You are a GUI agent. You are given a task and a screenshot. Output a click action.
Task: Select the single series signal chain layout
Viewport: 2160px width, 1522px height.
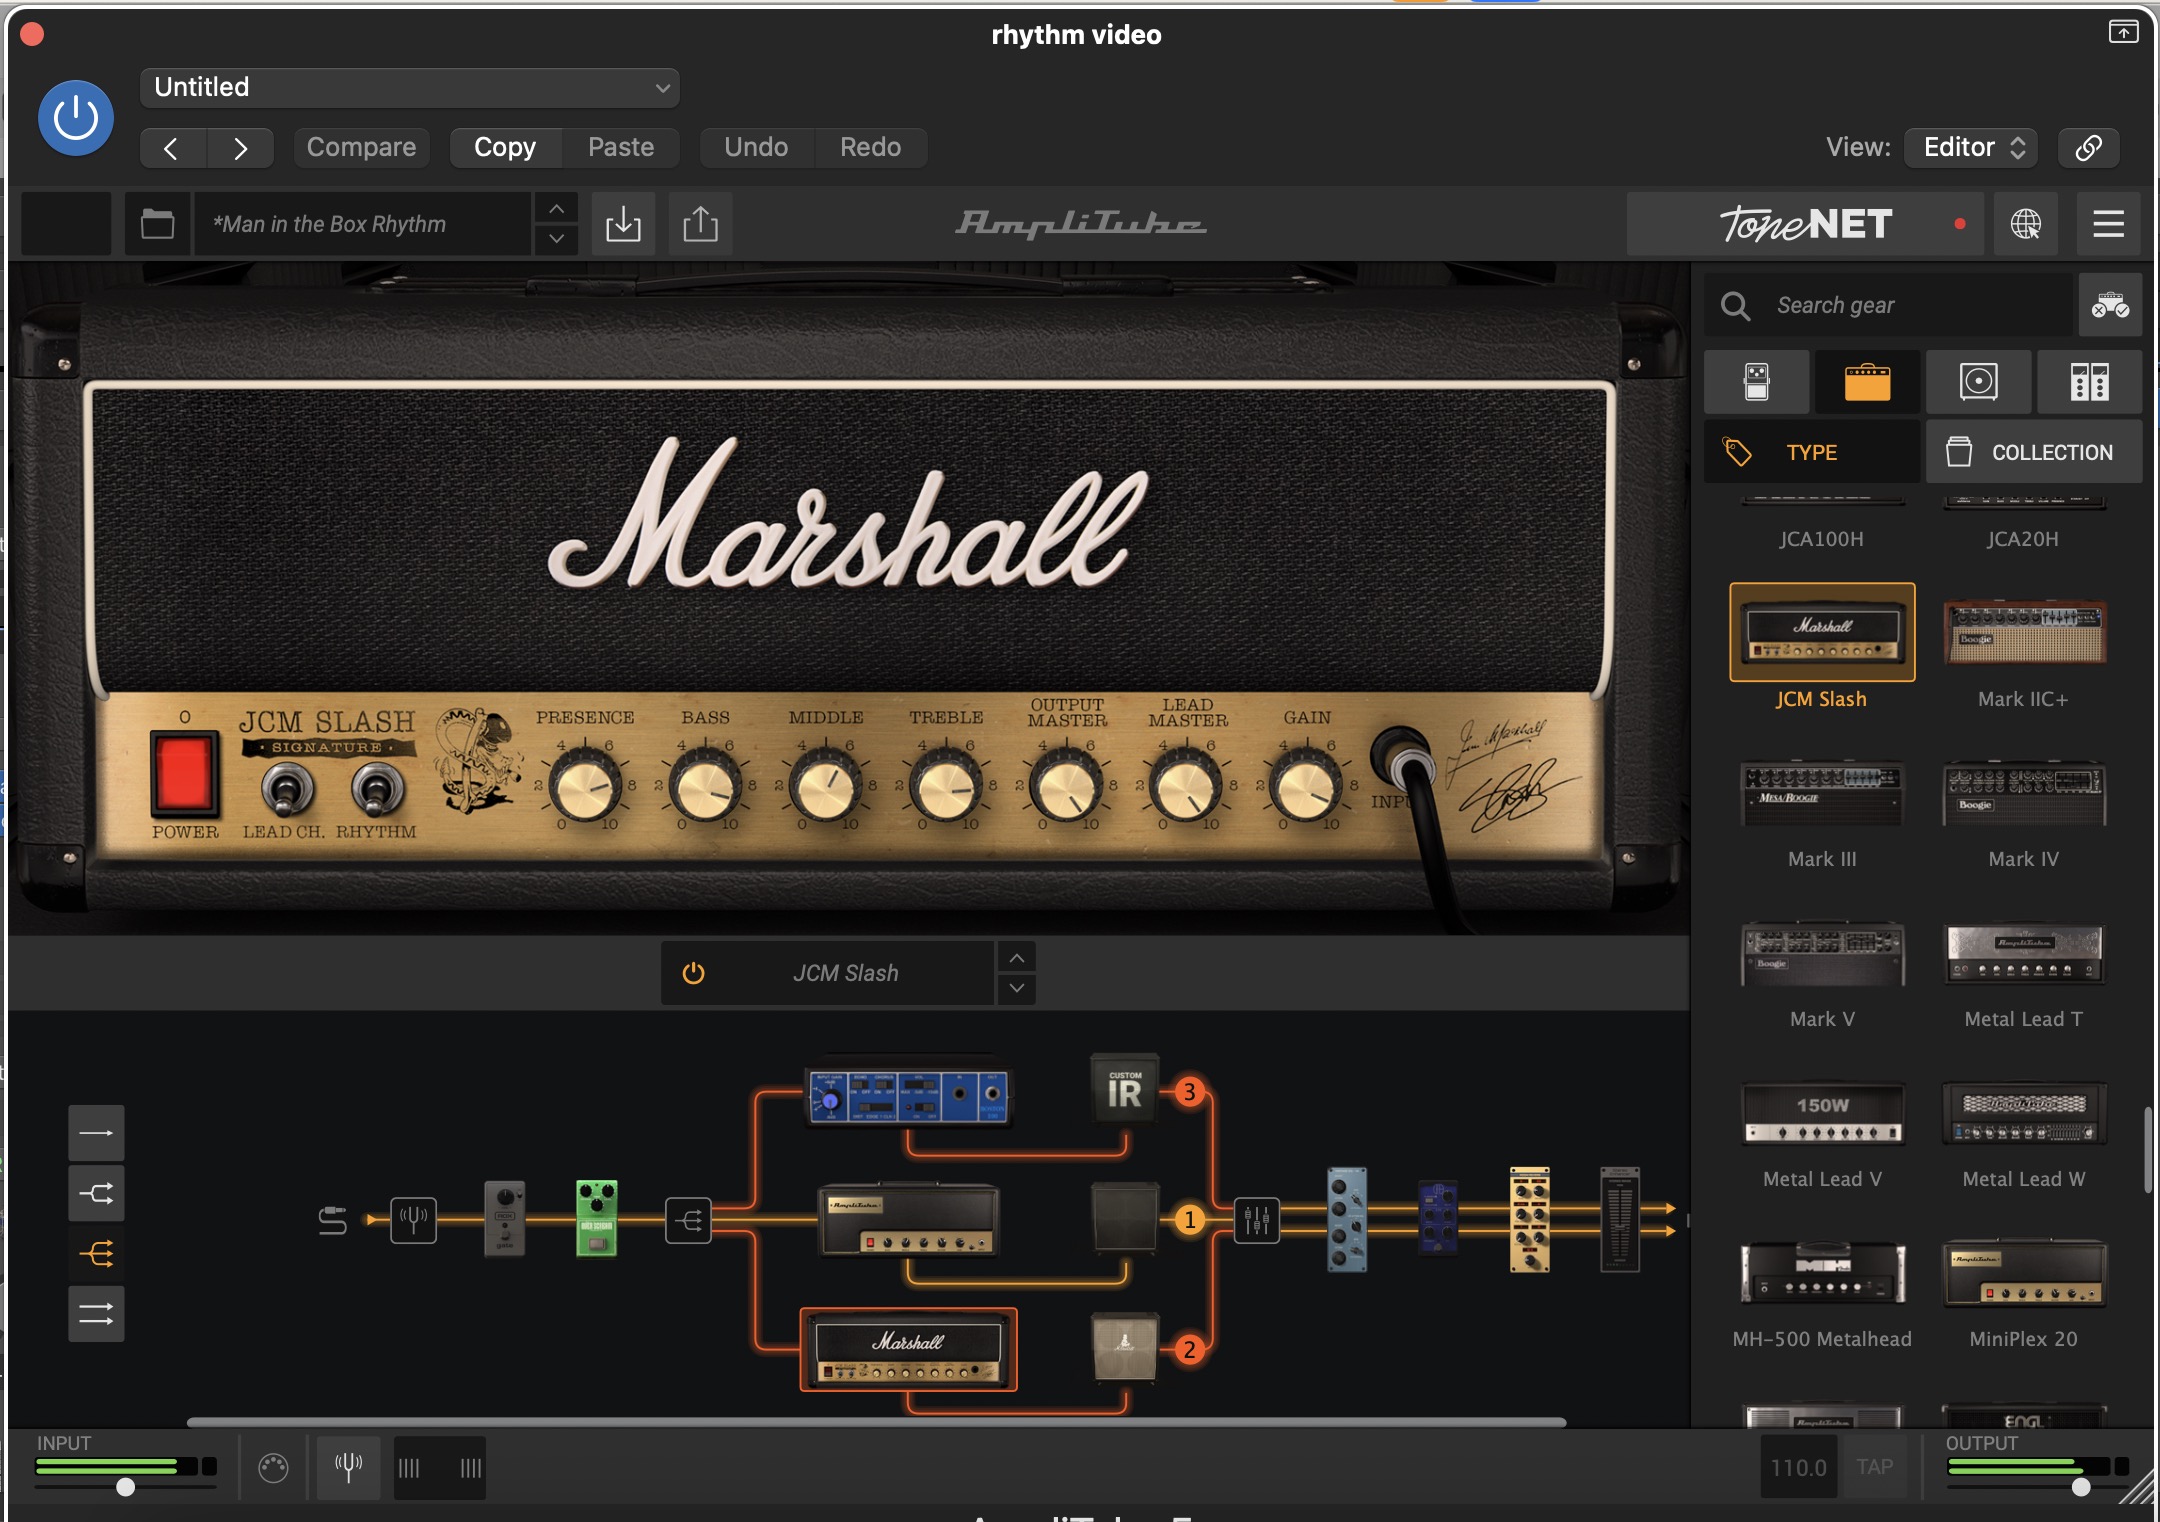click(x=96, y=1133)
